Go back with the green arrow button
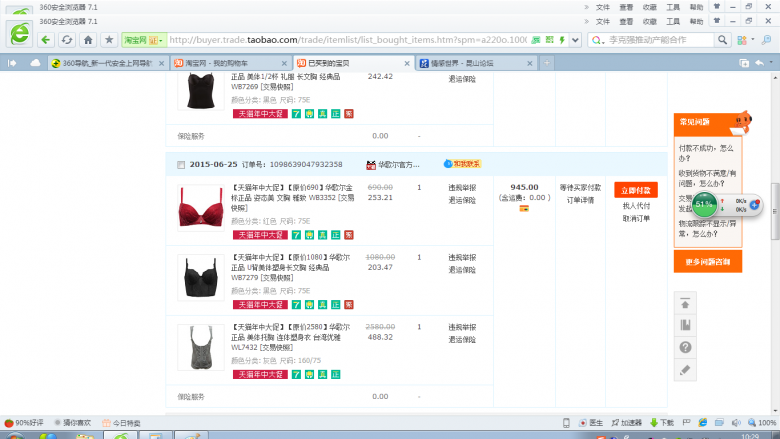Viewport: 780px width, 439px height. point(46,40)
